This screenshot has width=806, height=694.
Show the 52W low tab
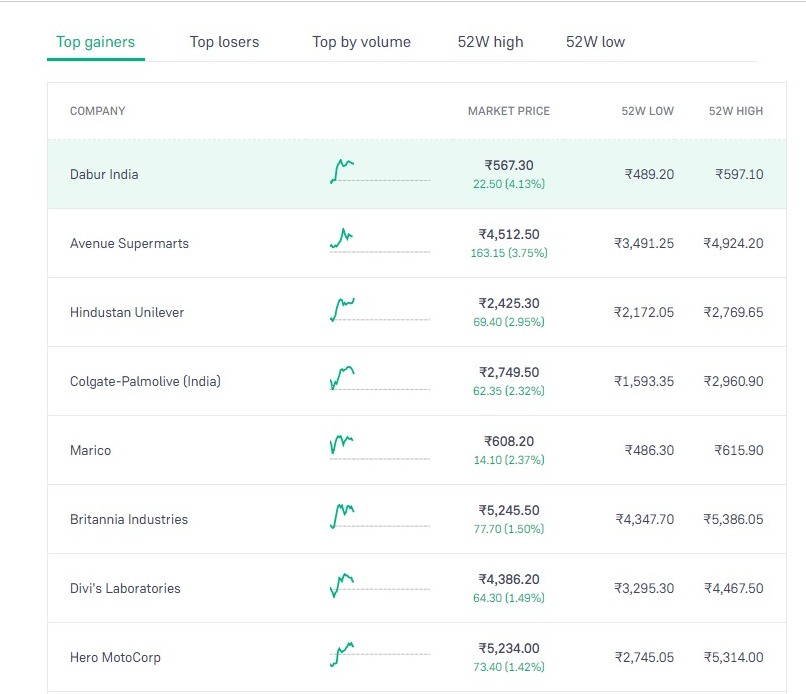pyautogui.click(x=595, y=42)
